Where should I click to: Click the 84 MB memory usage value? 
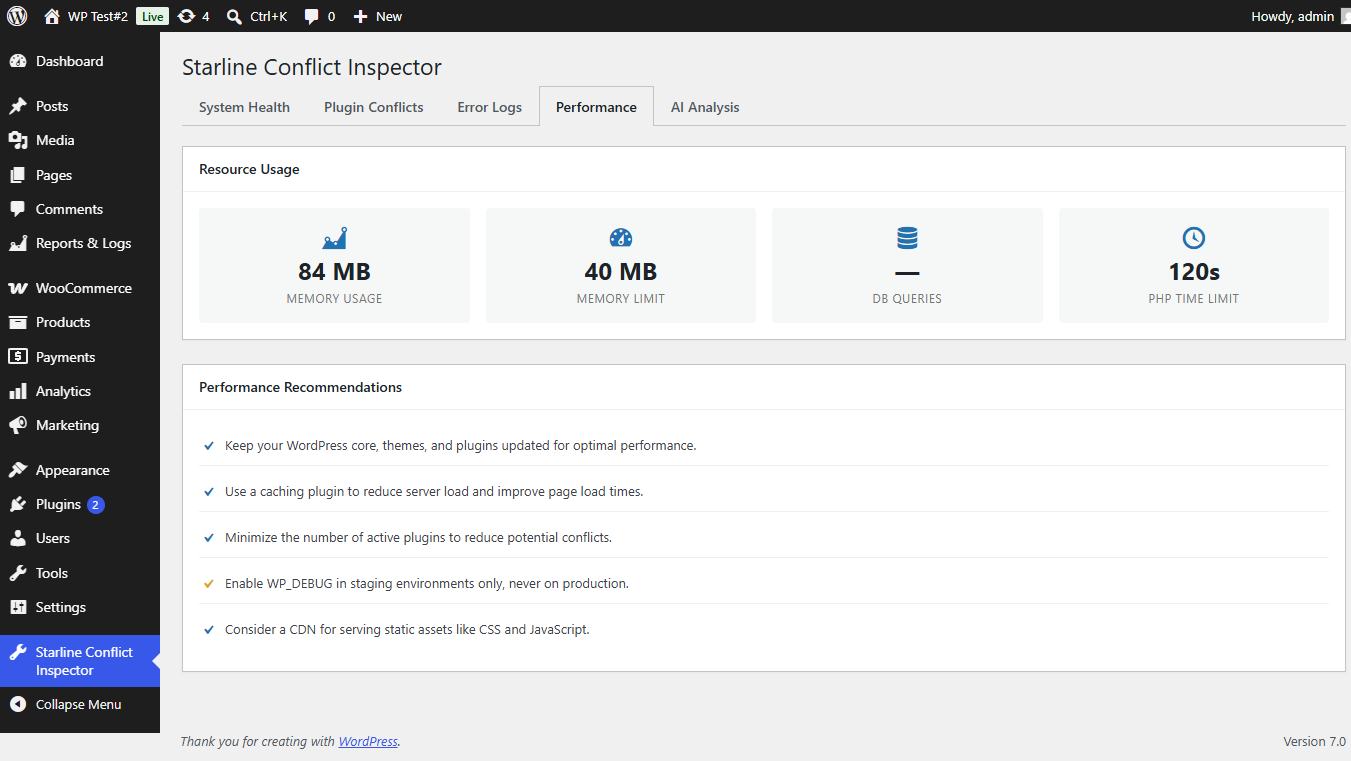click(334, 271)
